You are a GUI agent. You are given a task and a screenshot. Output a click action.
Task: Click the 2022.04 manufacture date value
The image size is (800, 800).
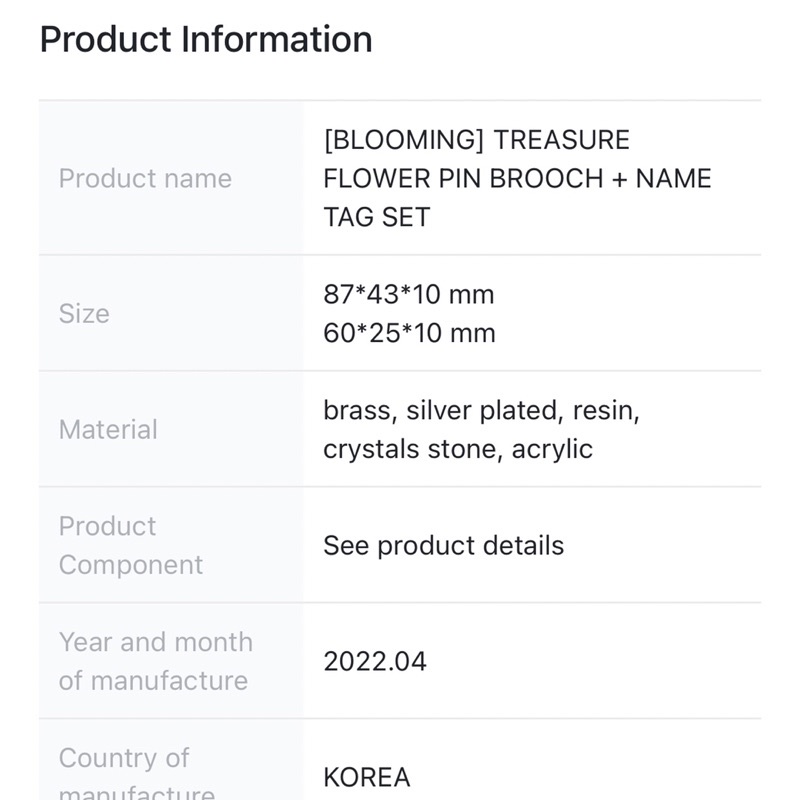(x=375, y=662)
